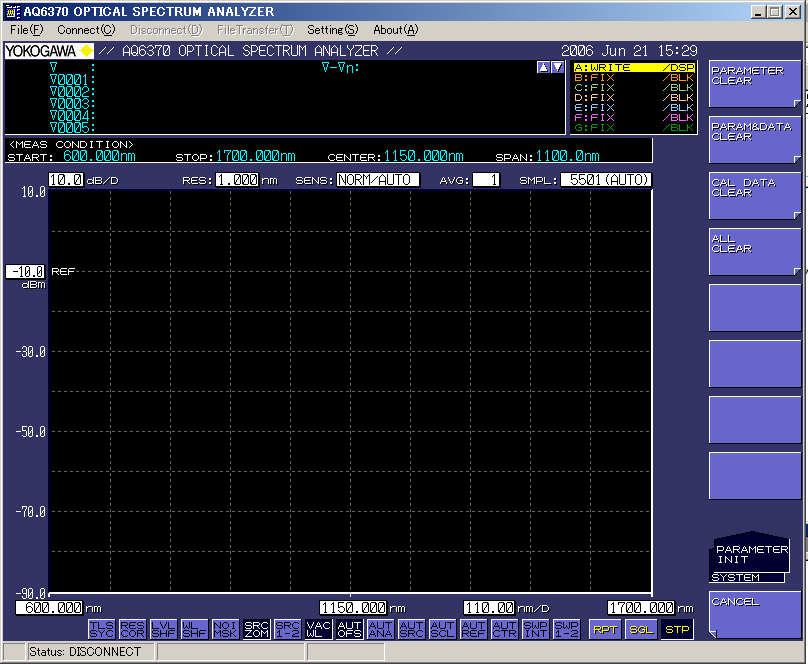This screenshot has height=664, width=808.
Task: Open the Connect menu
Action: pos(86,30)
